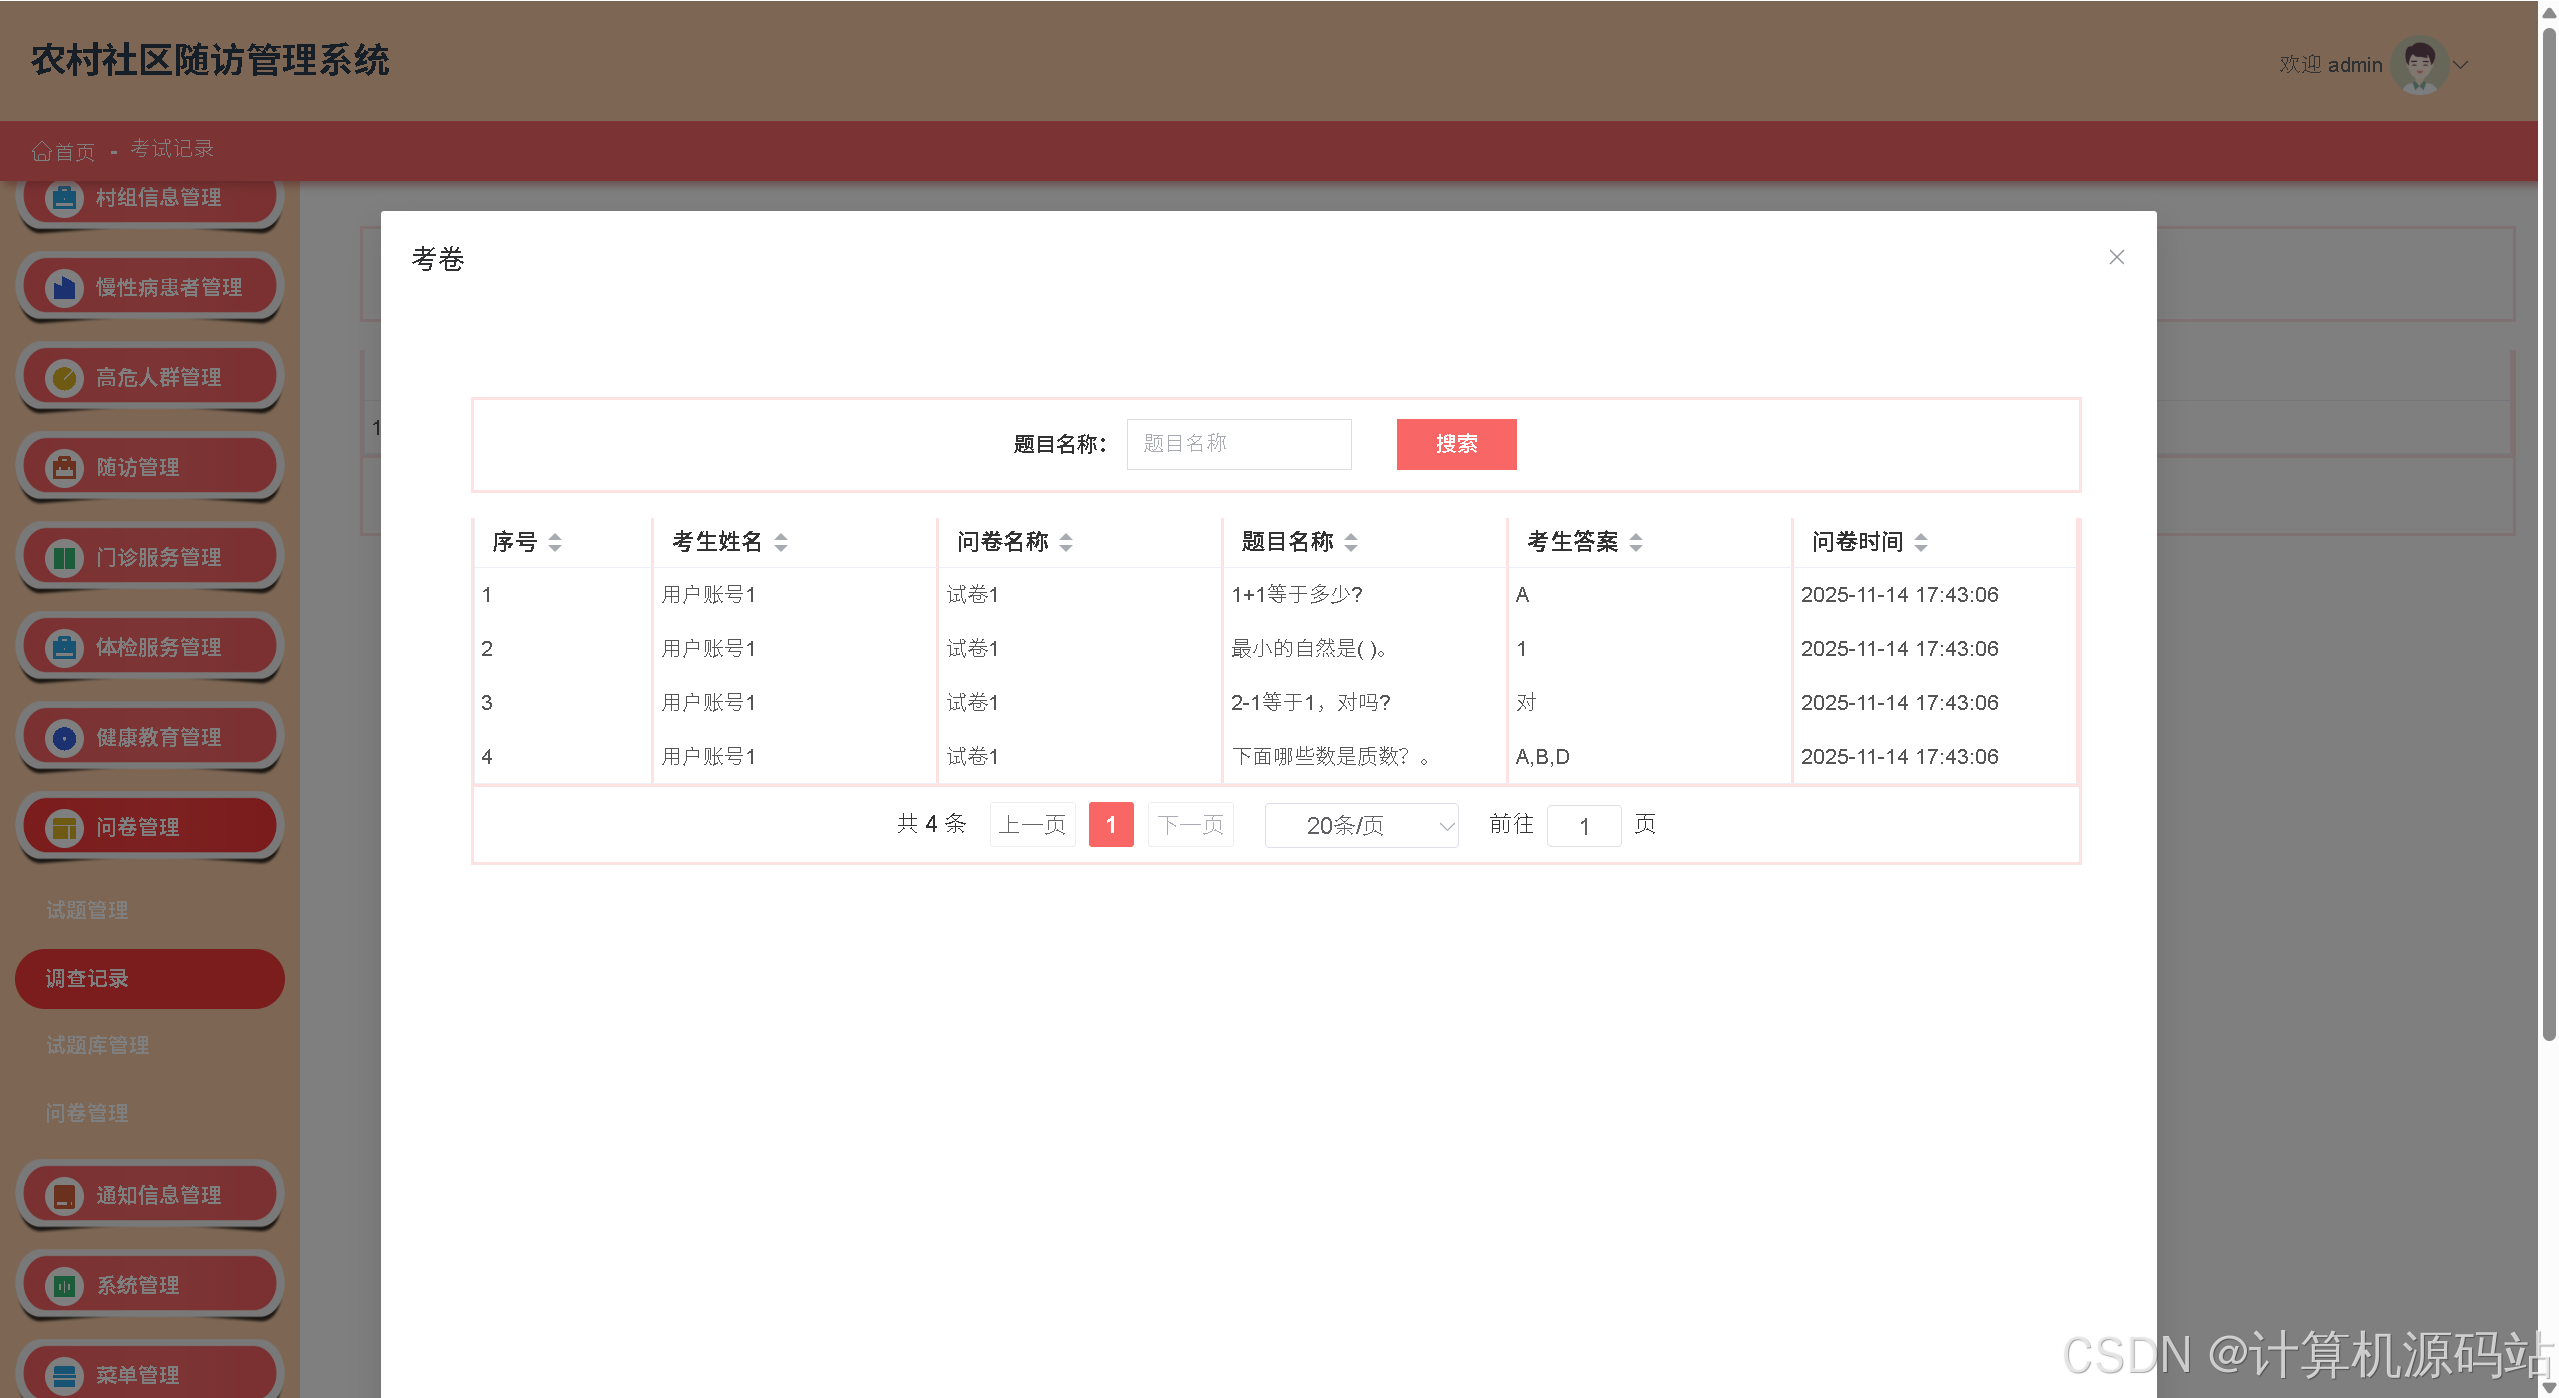The height and width of the screenshot is (1398, 2559).
Task: Click the 随访管理 briefcase icon
Action: click(x=64, y=468)
